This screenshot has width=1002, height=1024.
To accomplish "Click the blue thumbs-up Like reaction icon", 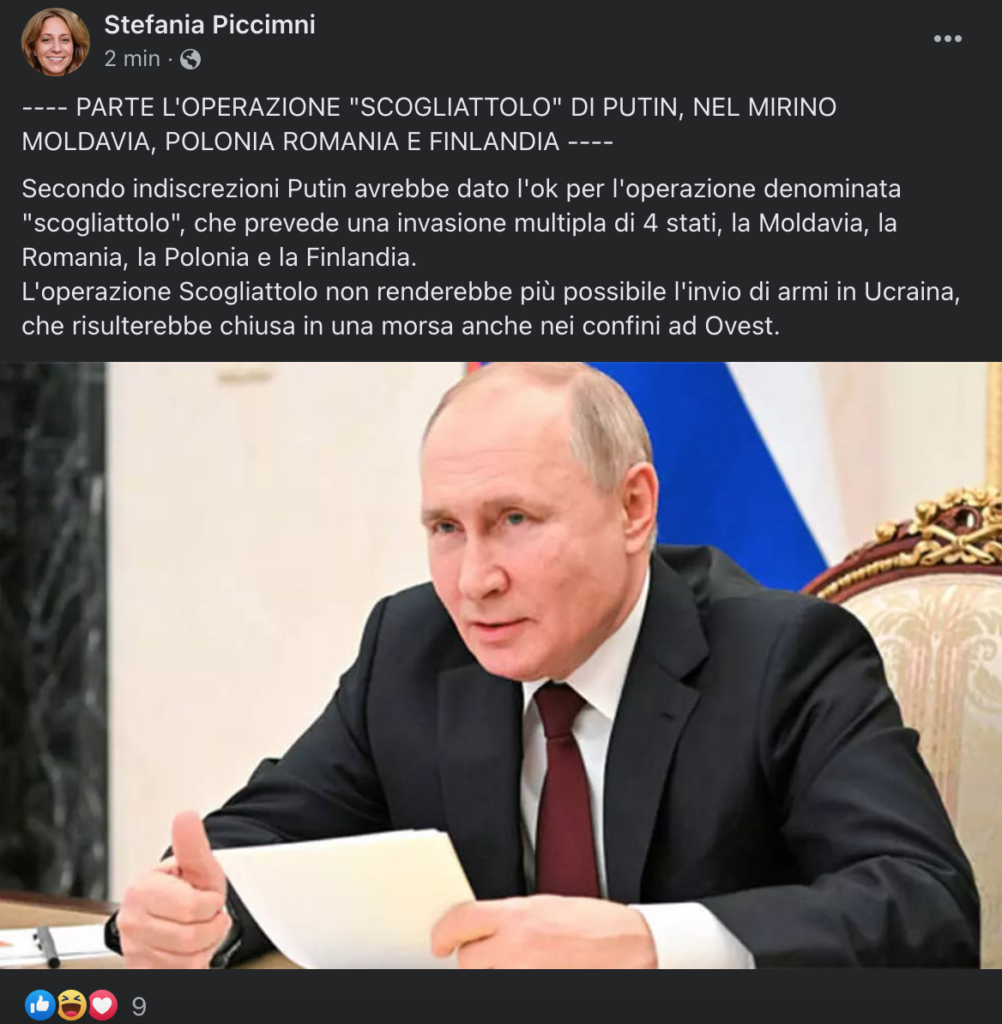I will click(40, 1004).
